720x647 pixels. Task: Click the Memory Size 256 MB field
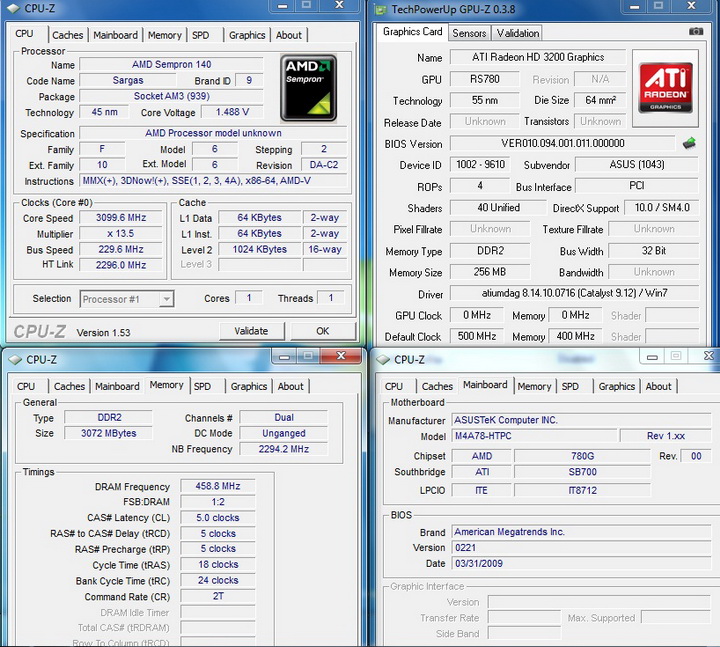pos(489,272)
